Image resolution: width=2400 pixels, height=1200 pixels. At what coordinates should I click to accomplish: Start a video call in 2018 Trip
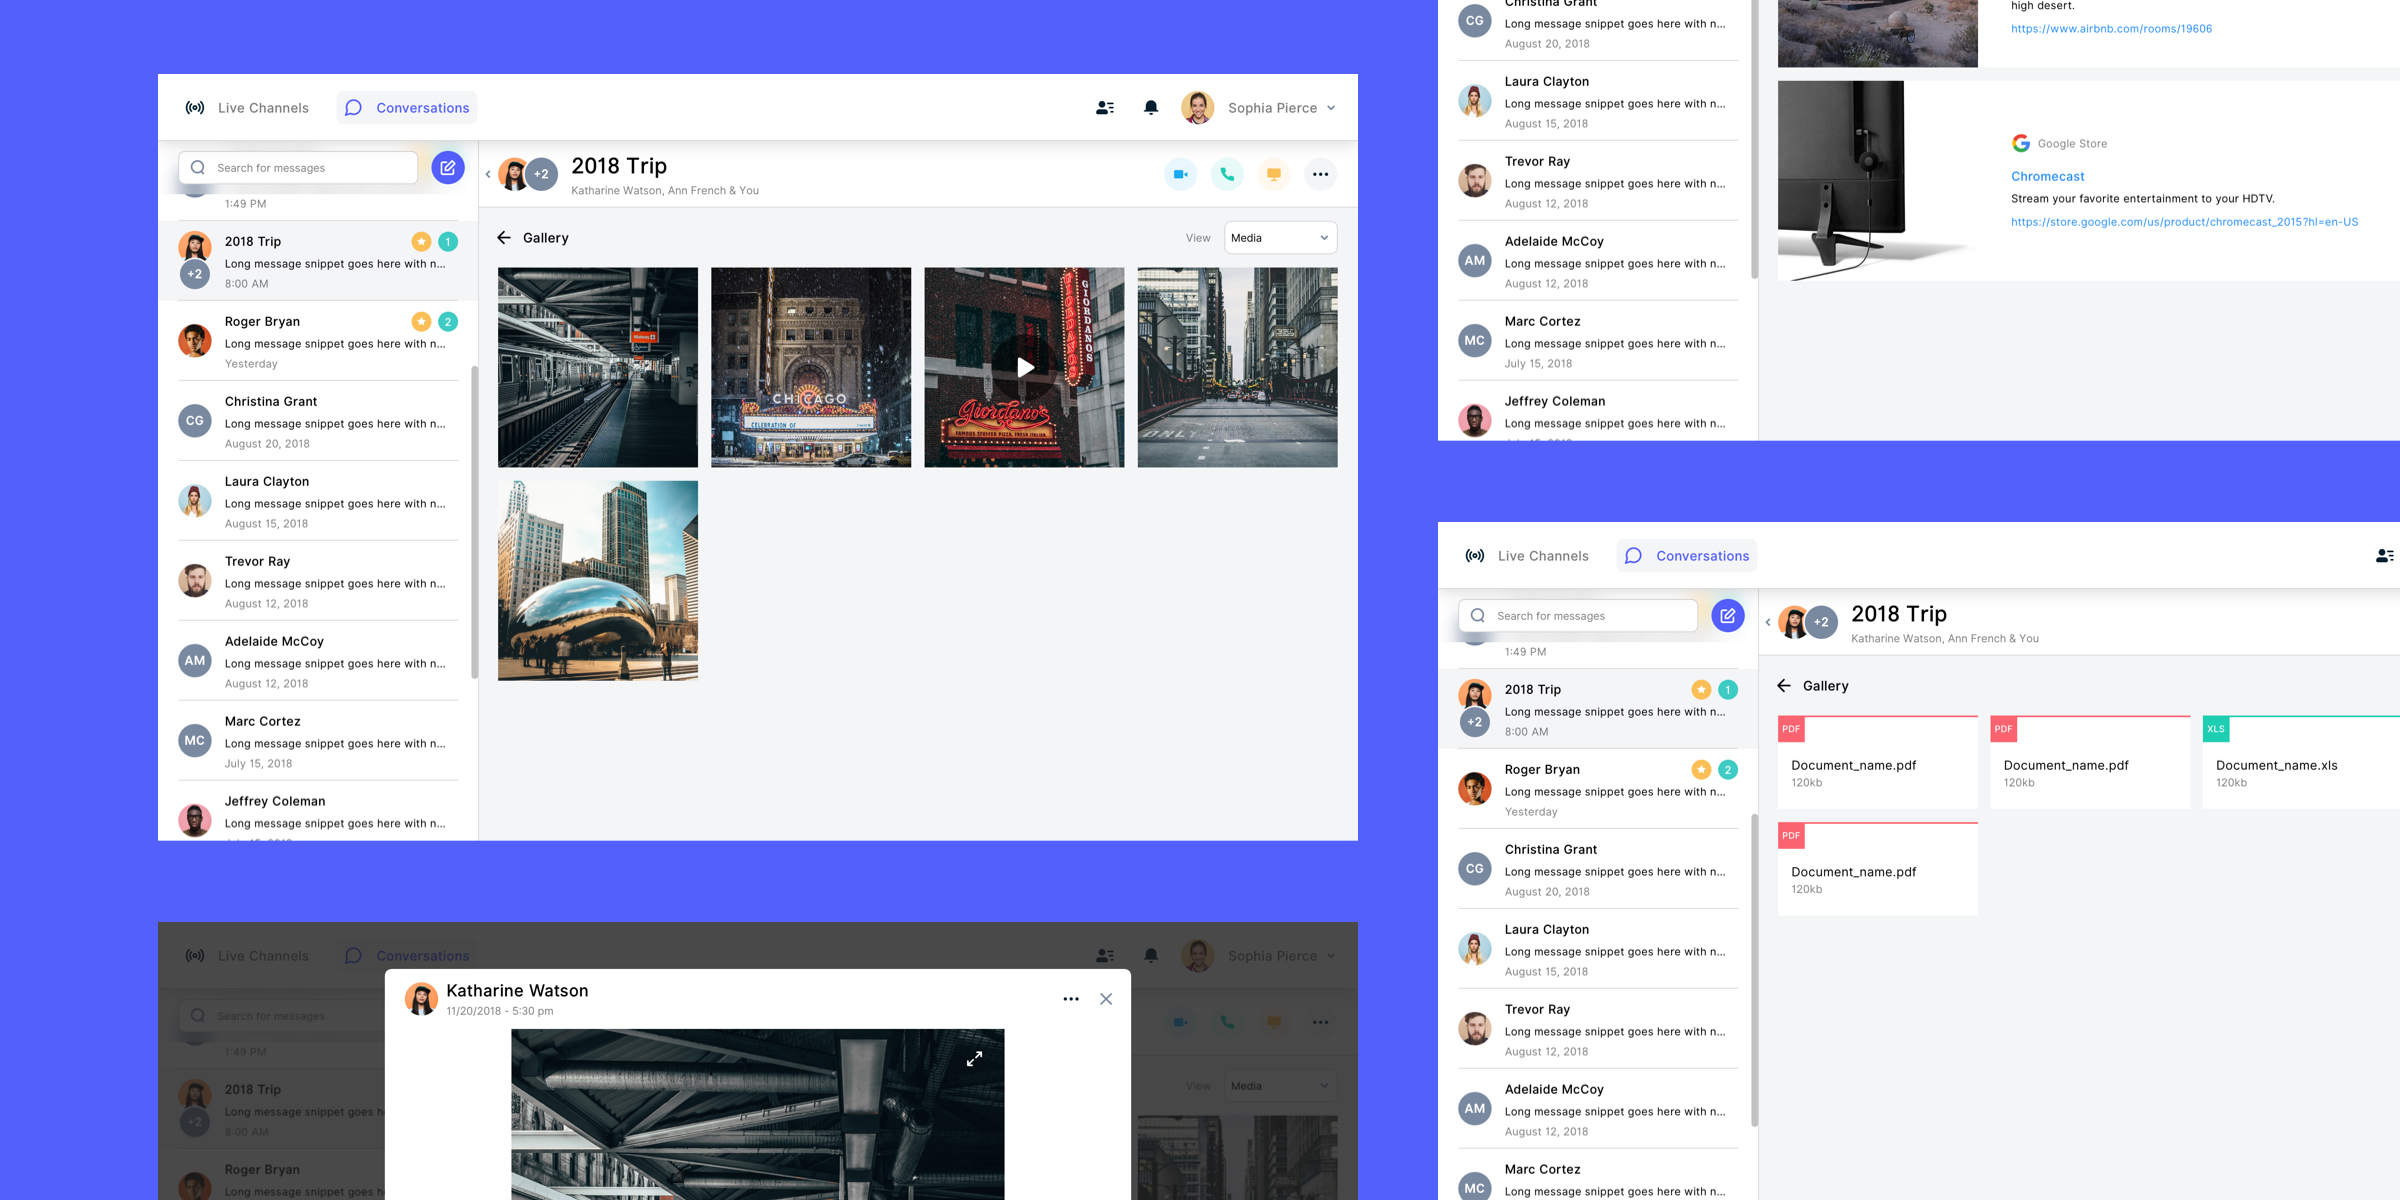1180,174
